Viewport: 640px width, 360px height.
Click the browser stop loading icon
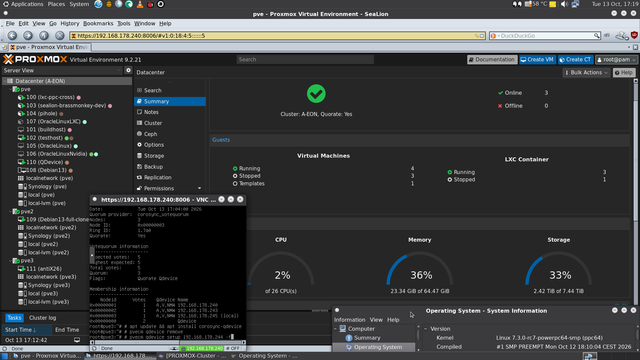60,36
